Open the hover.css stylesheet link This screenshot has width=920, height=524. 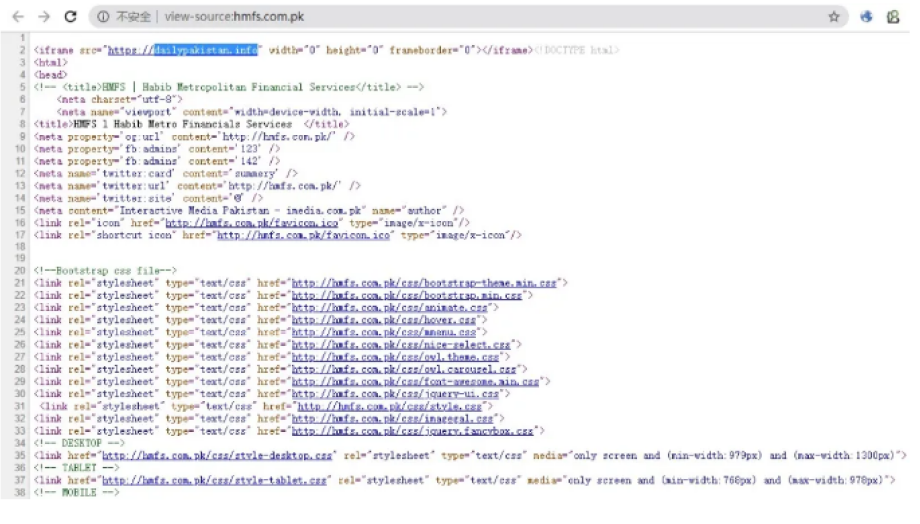click(x=383, y=320)
